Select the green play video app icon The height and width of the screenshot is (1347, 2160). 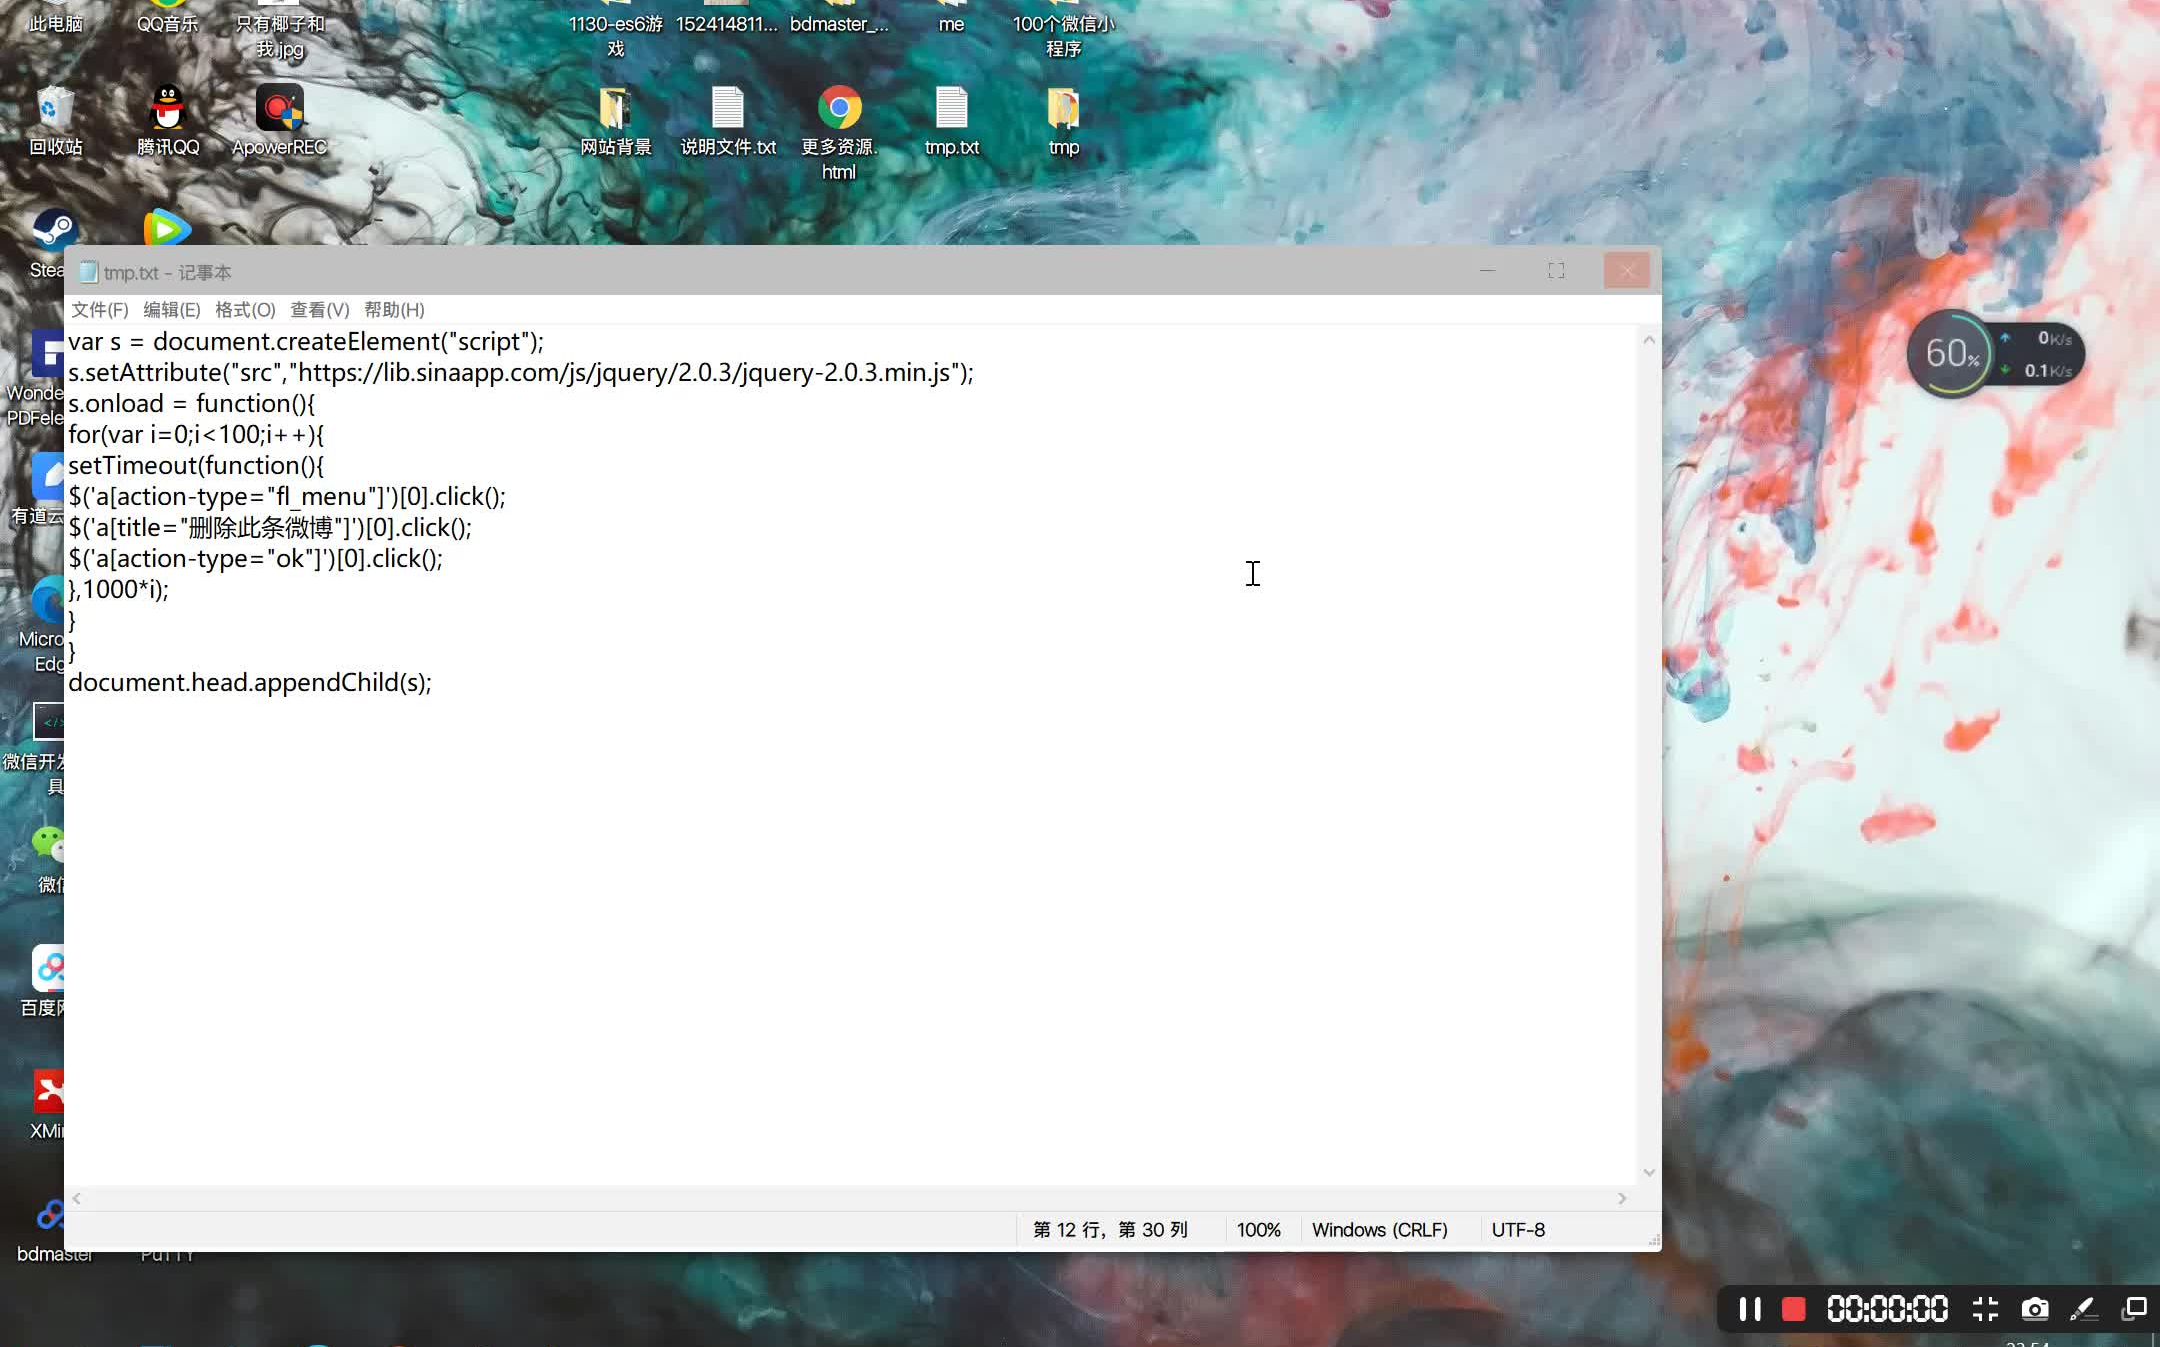pos(167,229)
